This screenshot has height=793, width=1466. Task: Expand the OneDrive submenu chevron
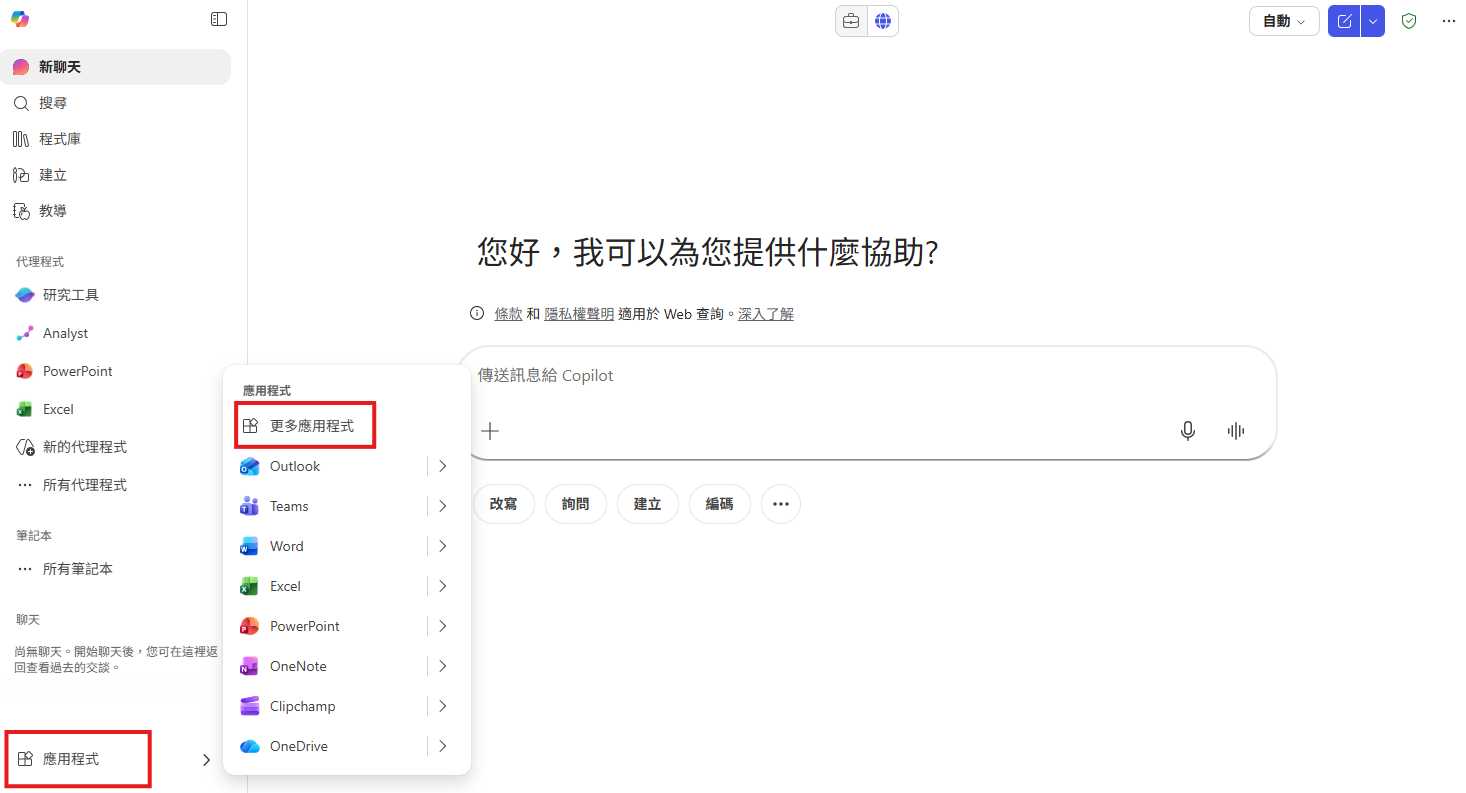[442, 746]
